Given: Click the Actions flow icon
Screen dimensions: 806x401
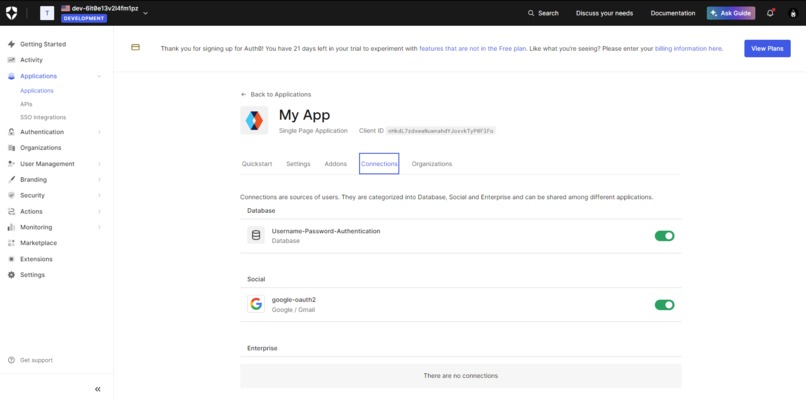Looking at the screenshot, I should tap(11, 211).
